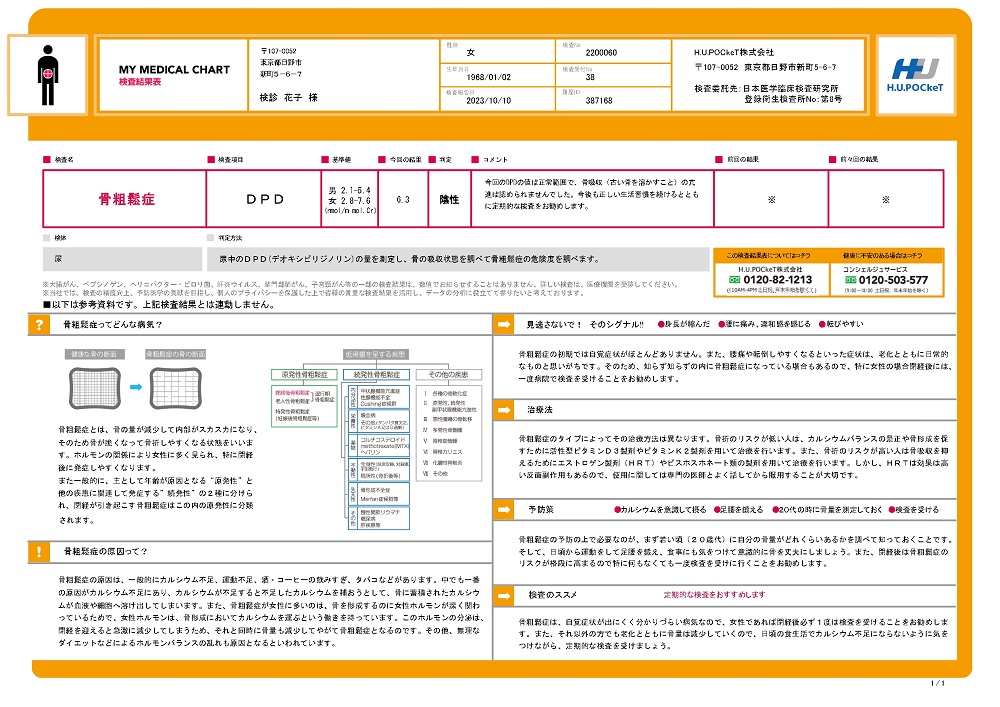Viewport: 1000px width, 707px height.
Task: Click the current result value 0.3
Action: [x=403, y=200]
